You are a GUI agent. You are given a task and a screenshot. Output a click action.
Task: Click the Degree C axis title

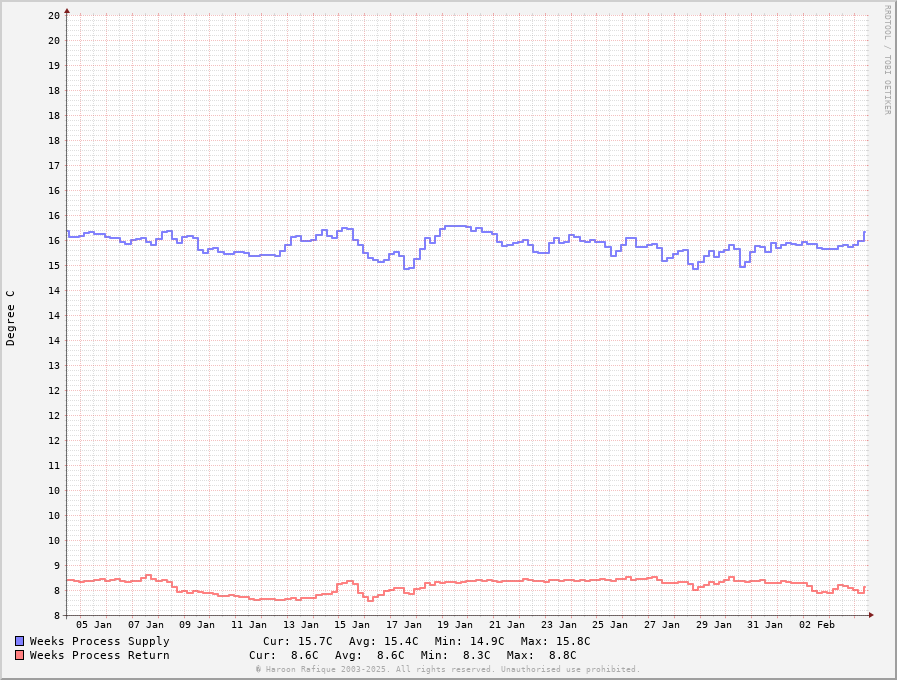11,318
